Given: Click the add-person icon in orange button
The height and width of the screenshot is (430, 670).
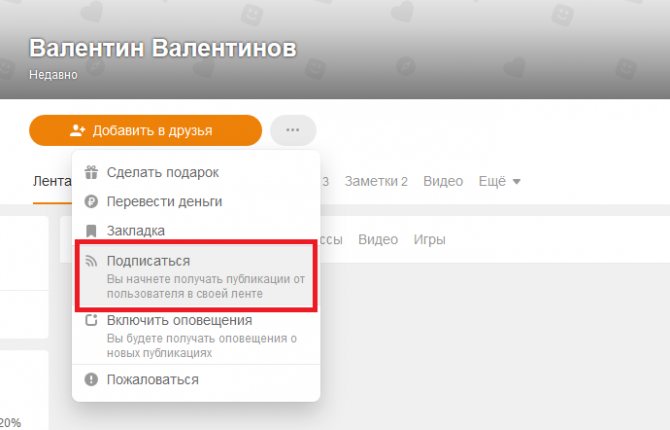Looking at the screenshot, I should pyautogui.click(x=77, y=130).
